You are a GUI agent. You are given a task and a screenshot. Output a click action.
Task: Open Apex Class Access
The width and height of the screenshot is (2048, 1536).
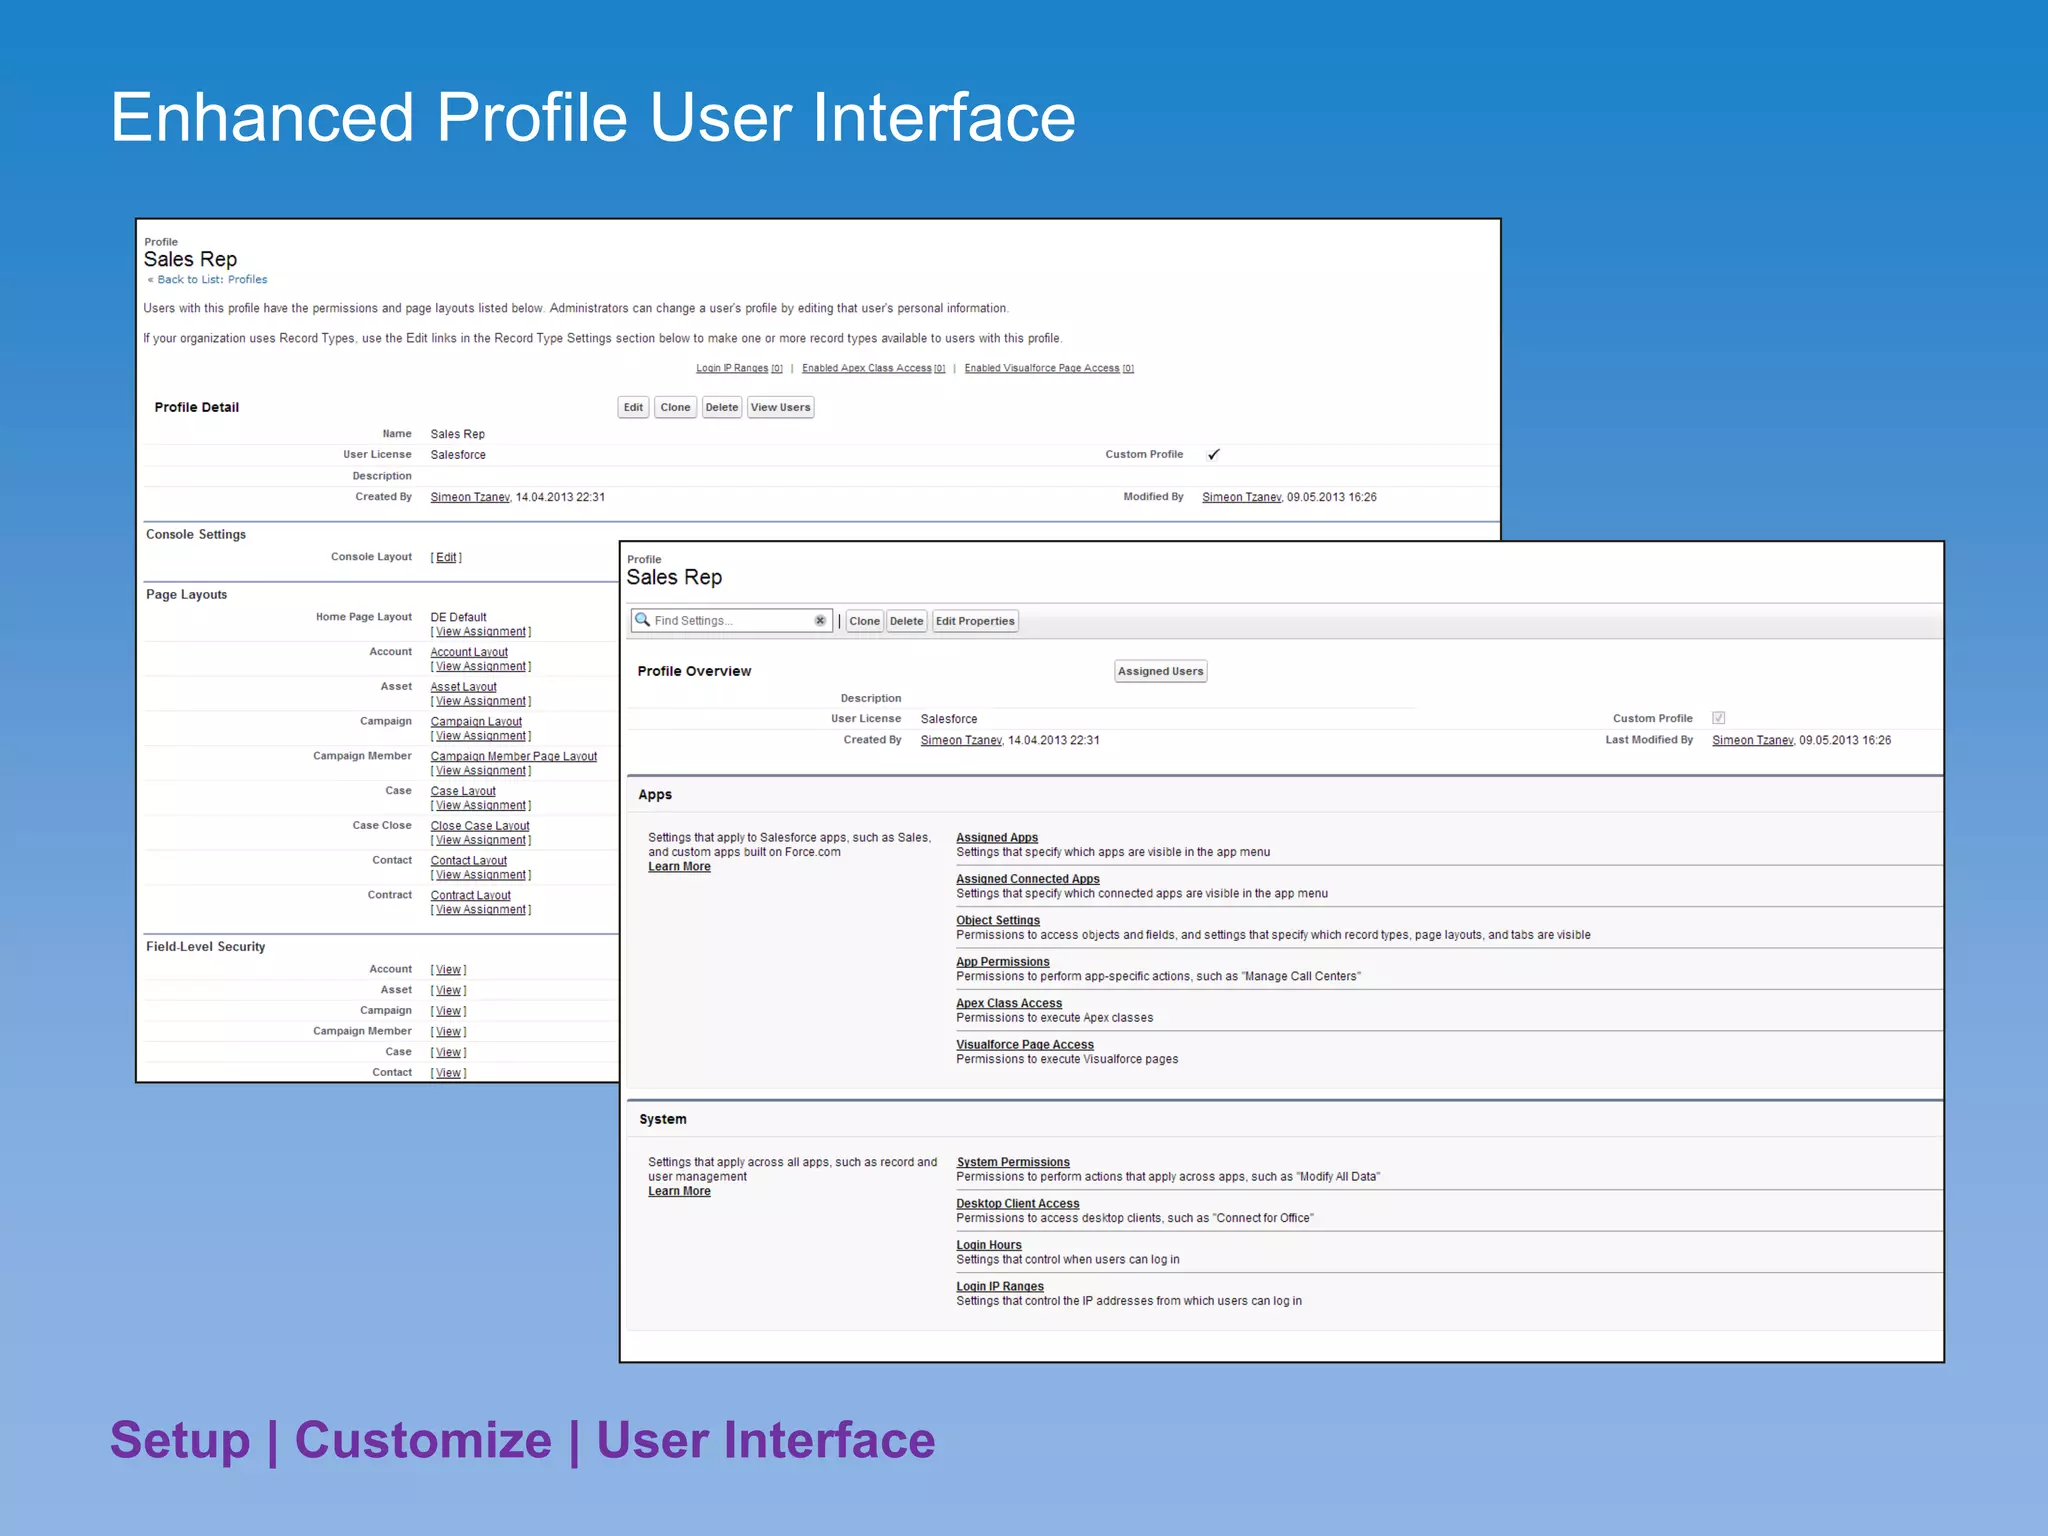tap(1009, 1003)
